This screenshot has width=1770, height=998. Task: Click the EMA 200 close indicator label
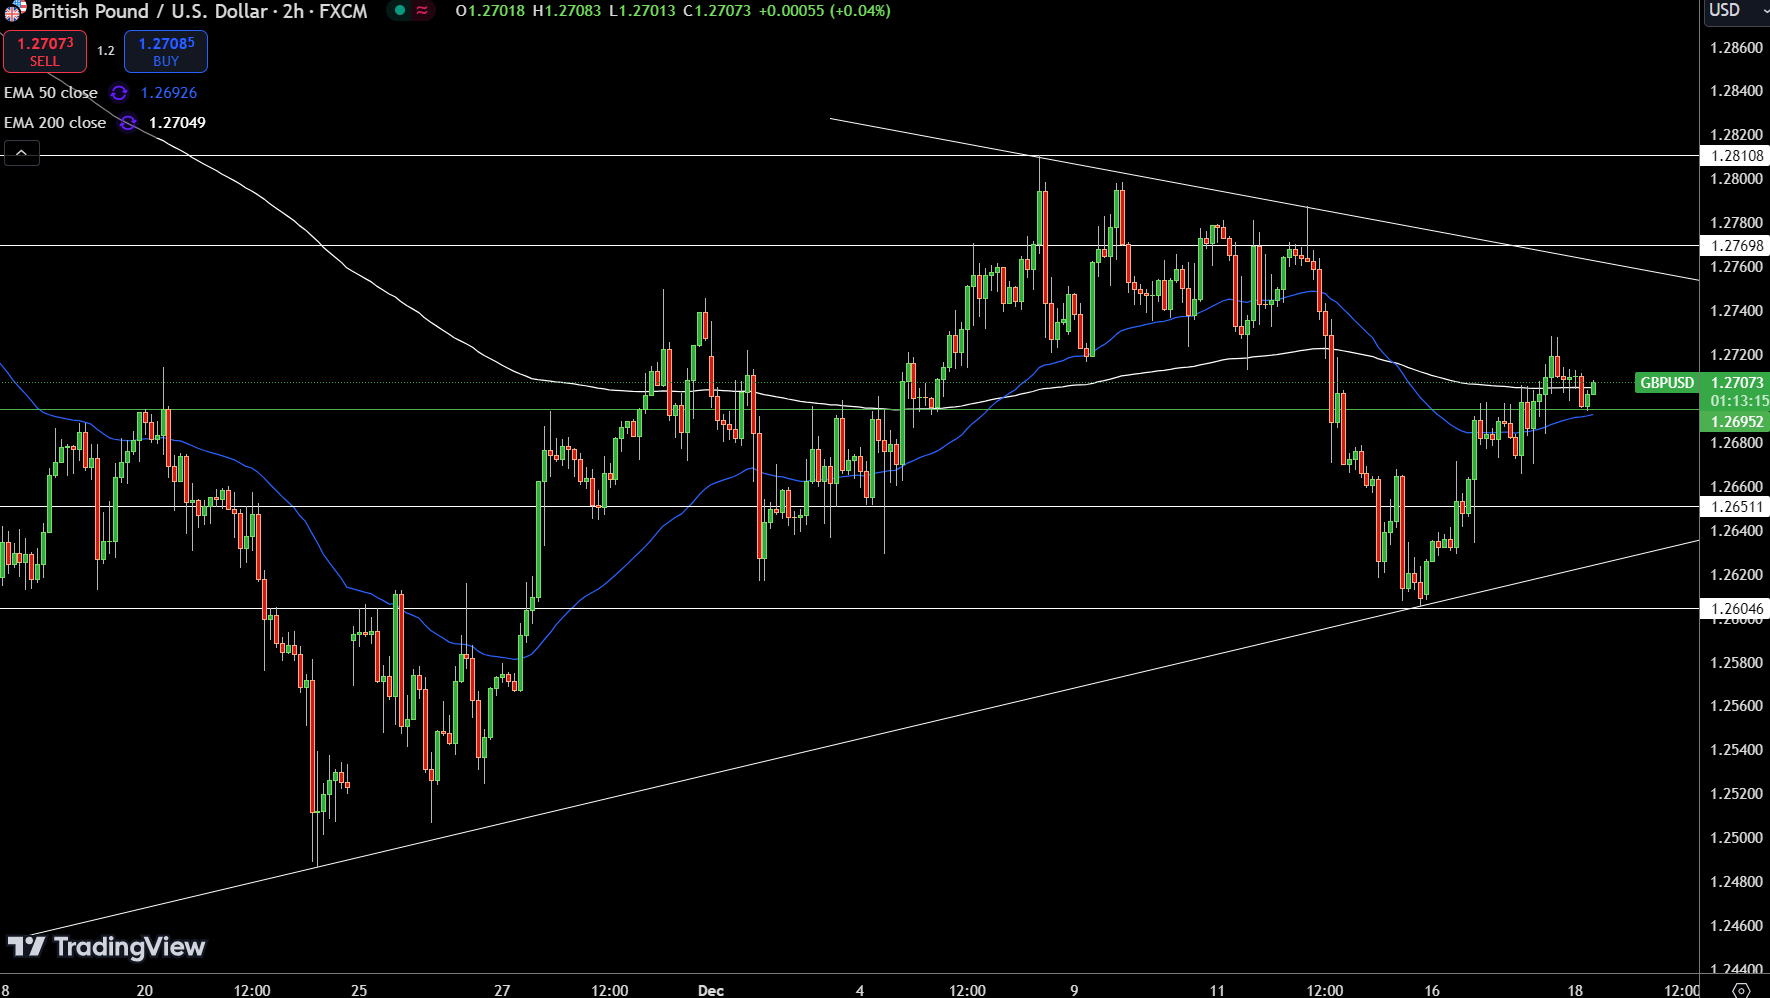[x=55, y=123]
